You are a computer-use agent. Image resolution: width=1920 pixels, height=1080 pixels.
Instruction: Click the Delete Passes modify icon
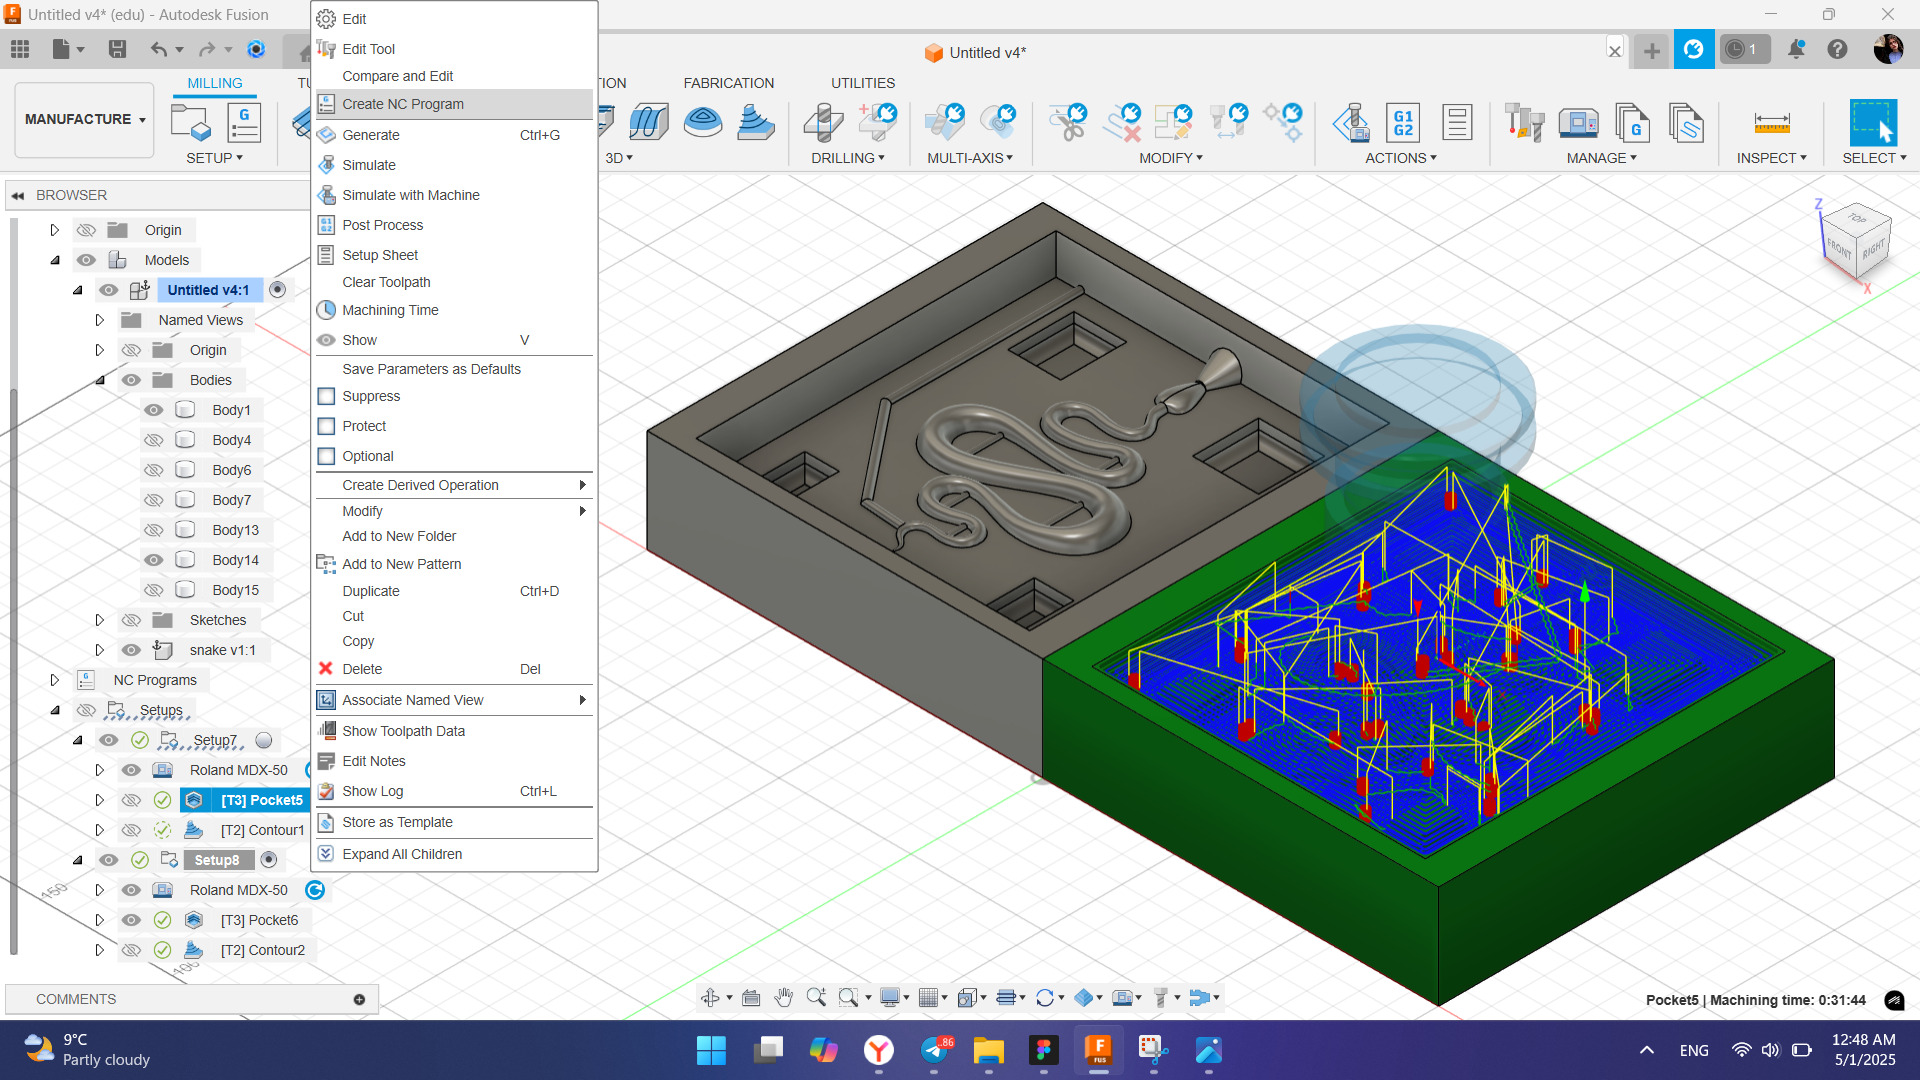[x=1122, y=122]
